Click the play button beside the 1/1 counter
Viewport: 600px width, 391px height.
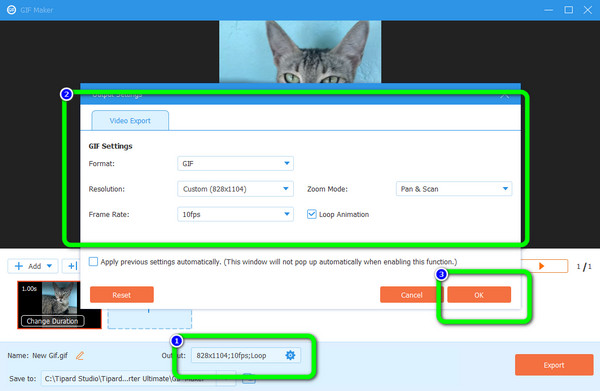tap(541, 266)
